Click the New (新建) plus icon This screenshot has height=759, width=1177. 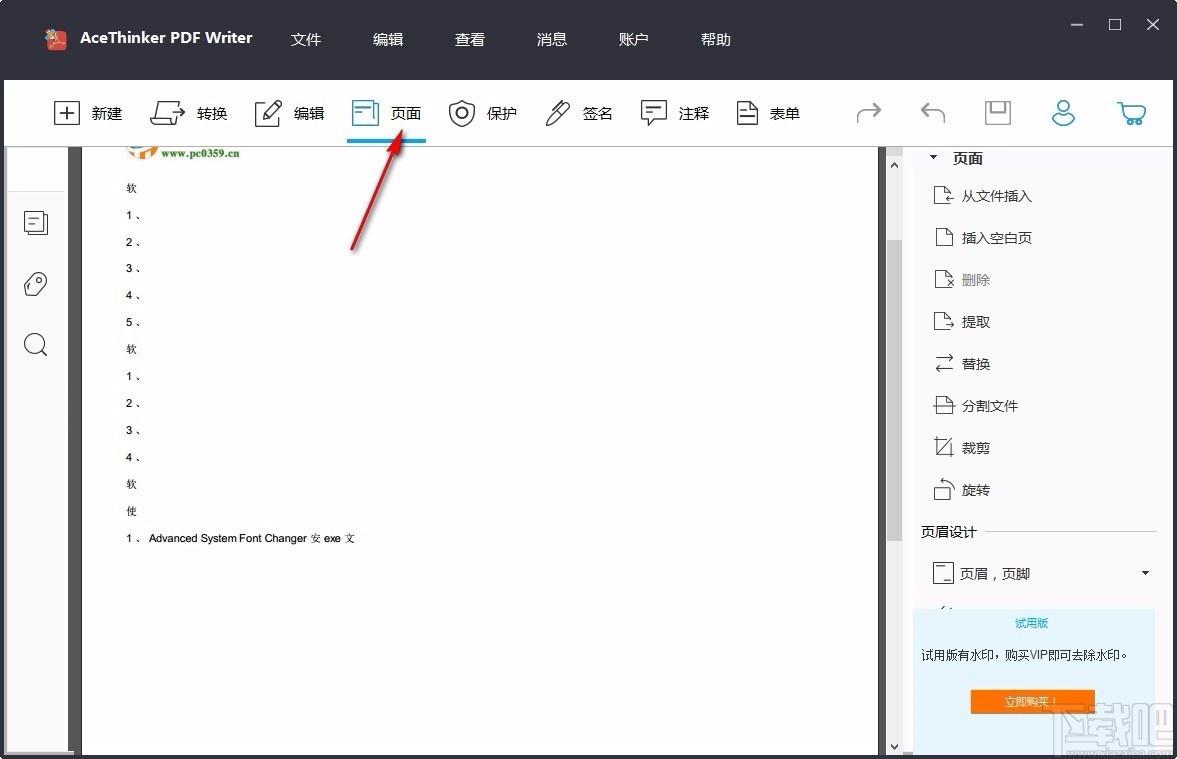67,113
